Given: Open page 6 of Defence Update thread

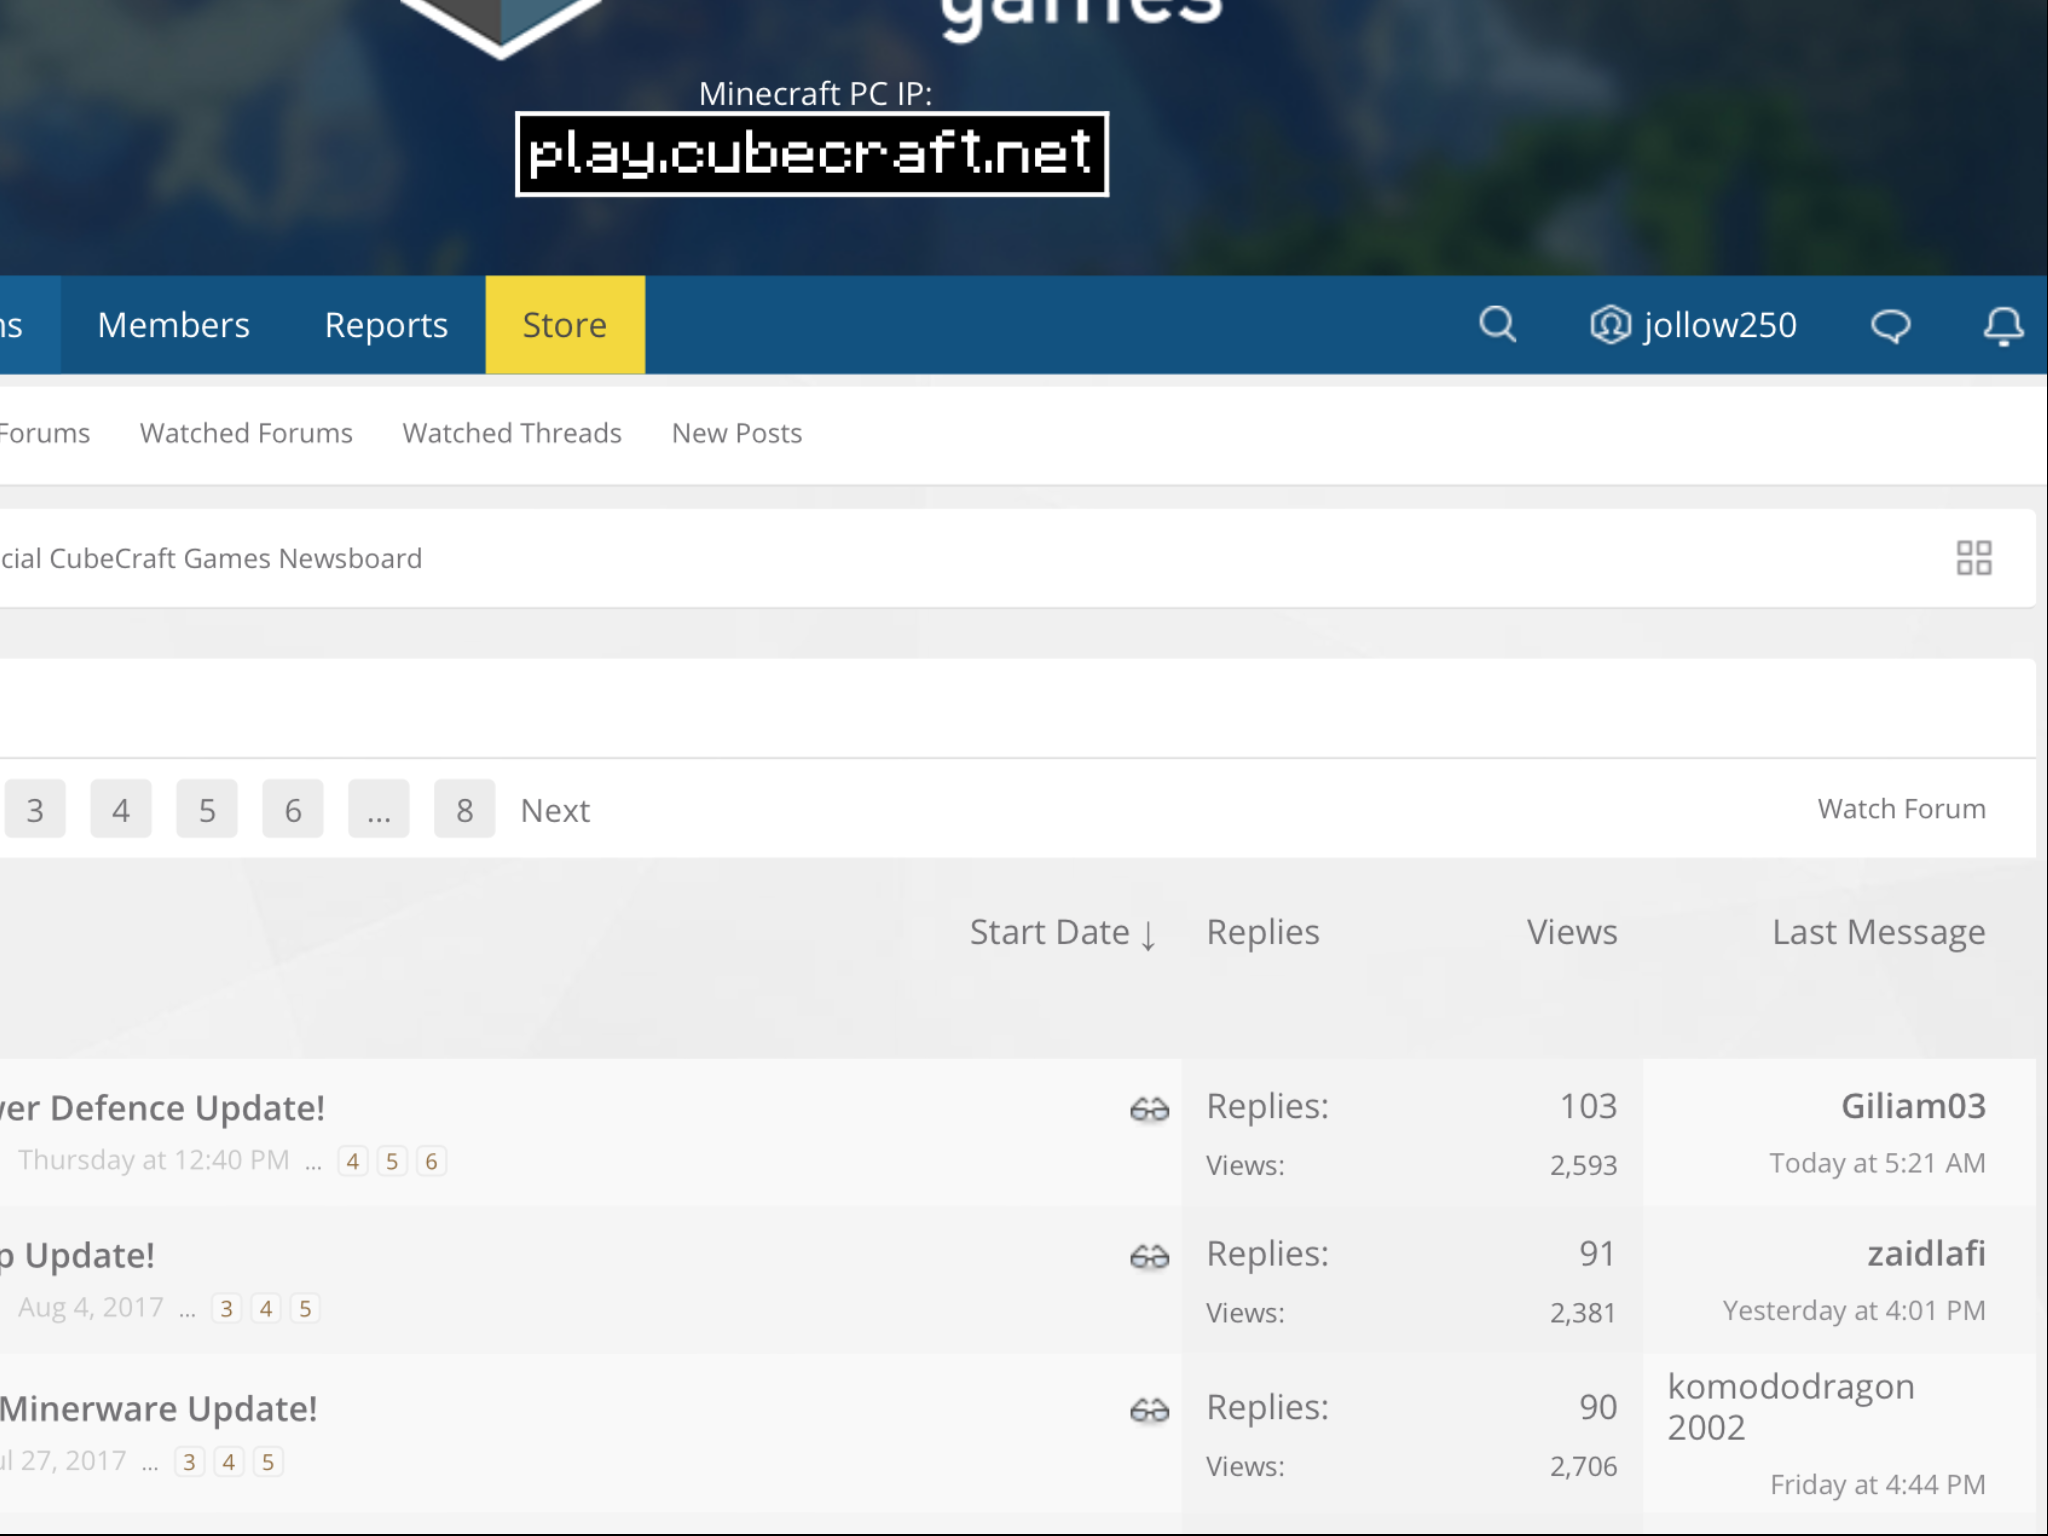Looking at the screenshot, I should (431, 1161).
